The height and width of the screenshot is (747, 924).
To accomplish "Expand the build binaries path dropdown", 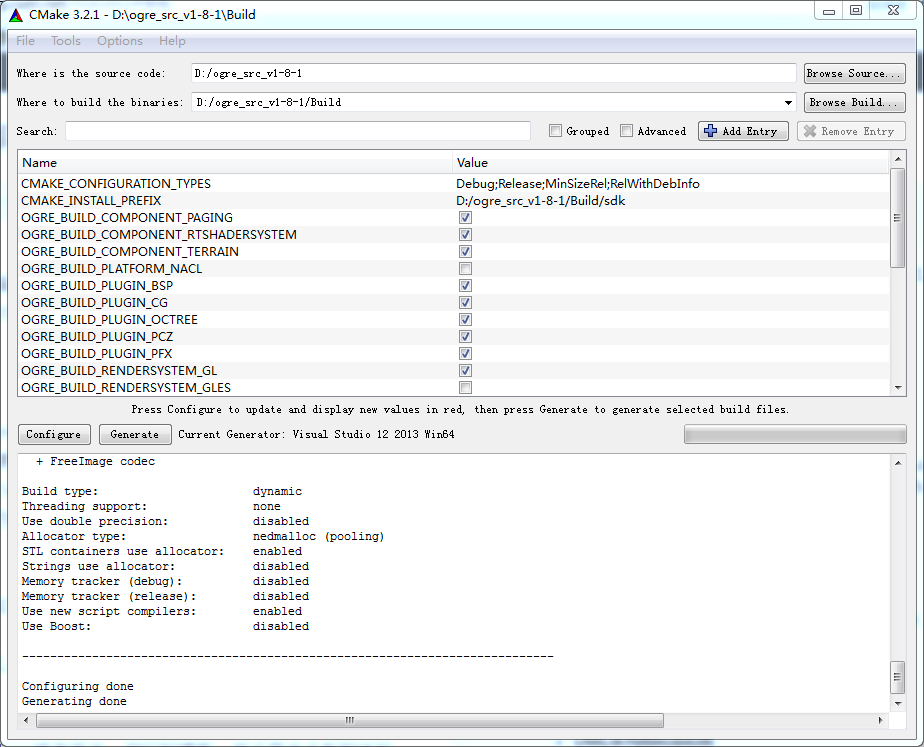I will pos(789,102).
